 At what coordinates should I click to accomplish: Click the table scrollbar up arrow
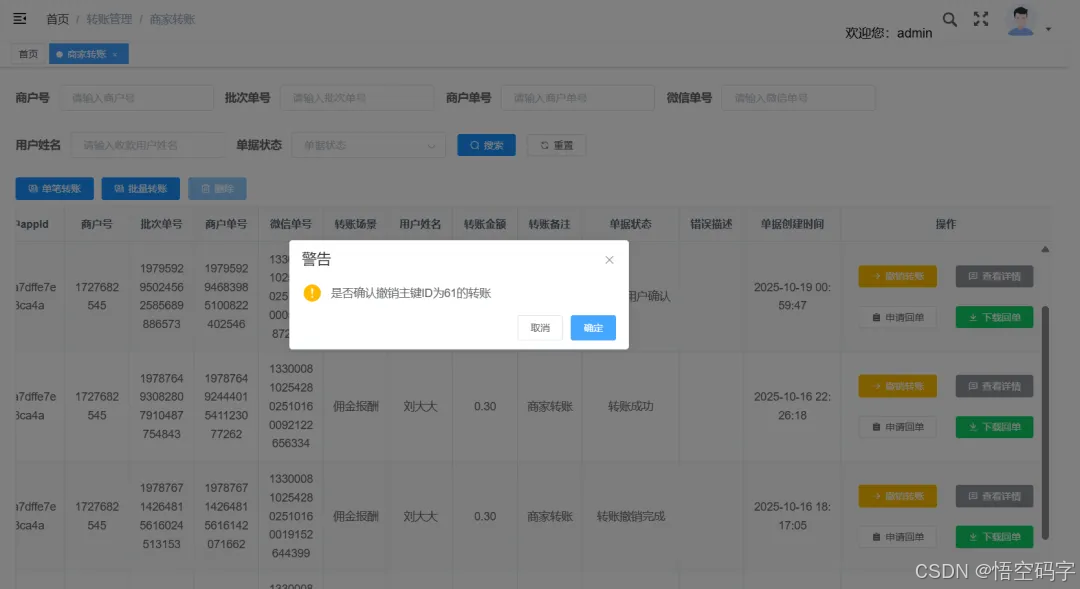(x=1045, y=249)
